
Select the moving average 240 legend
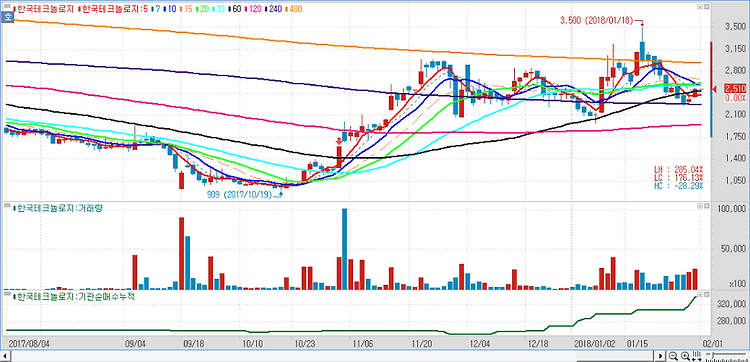pos(273,8)
